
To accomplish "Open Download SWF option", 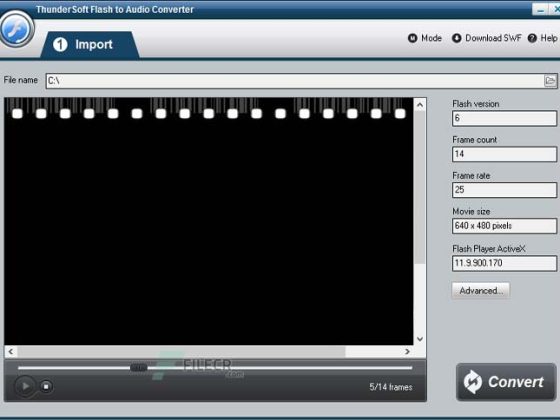I will 486,38.
